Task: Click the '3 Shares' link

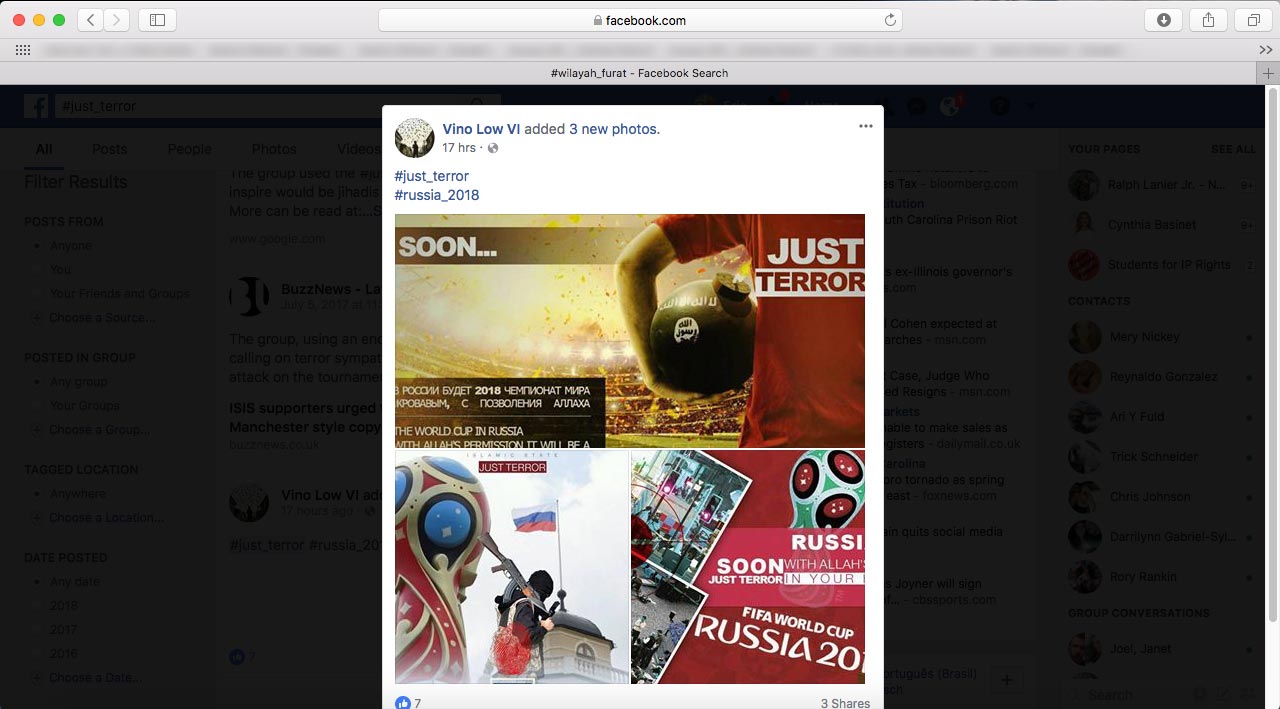Action: pos(845,703)
